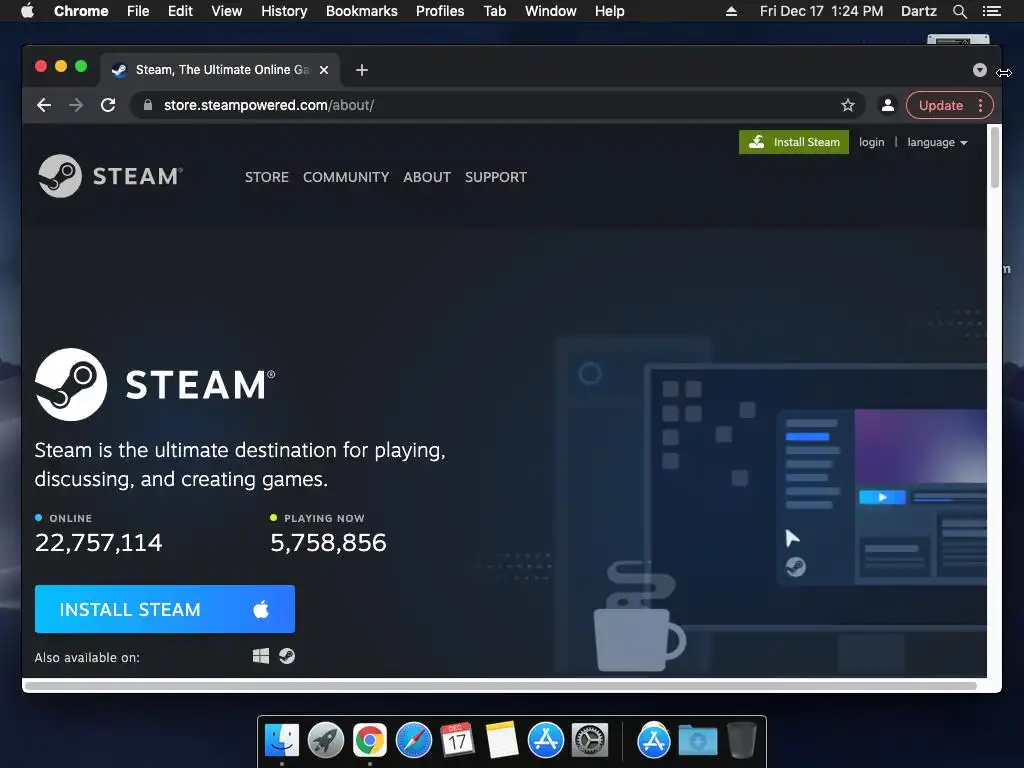Viewport: 1024px width, 768px height.
Task: Click the horizontal page scrollbar
Action: click(x=501, y=686)
